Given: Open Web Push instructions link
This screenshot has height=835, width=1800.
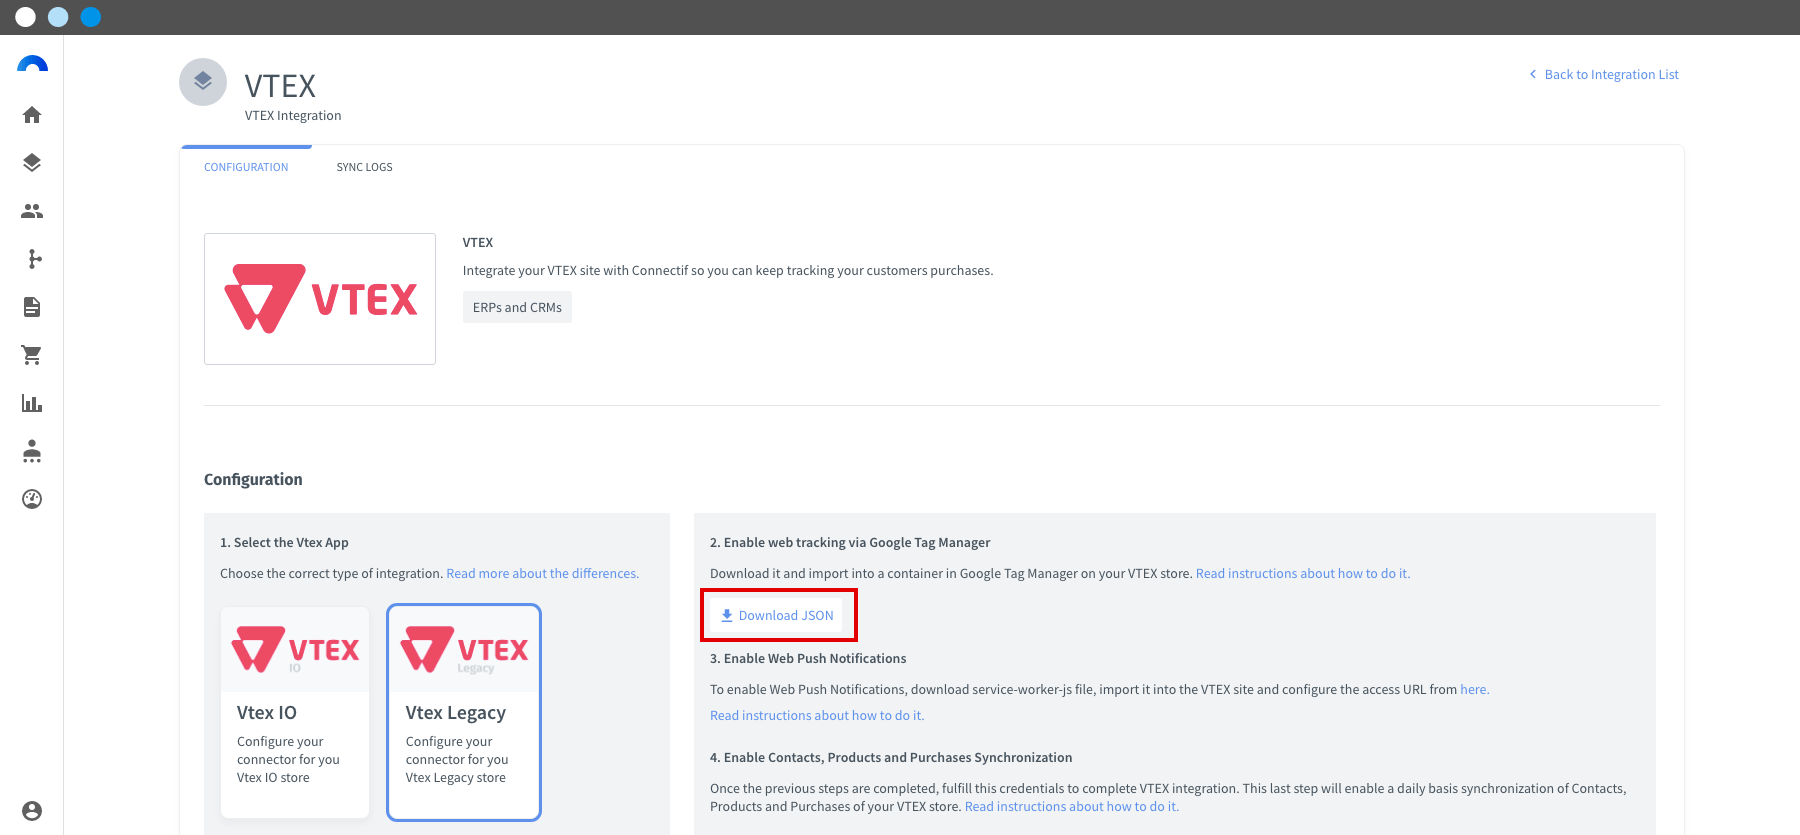Looking at the screenshot, I should click(817, 715).
